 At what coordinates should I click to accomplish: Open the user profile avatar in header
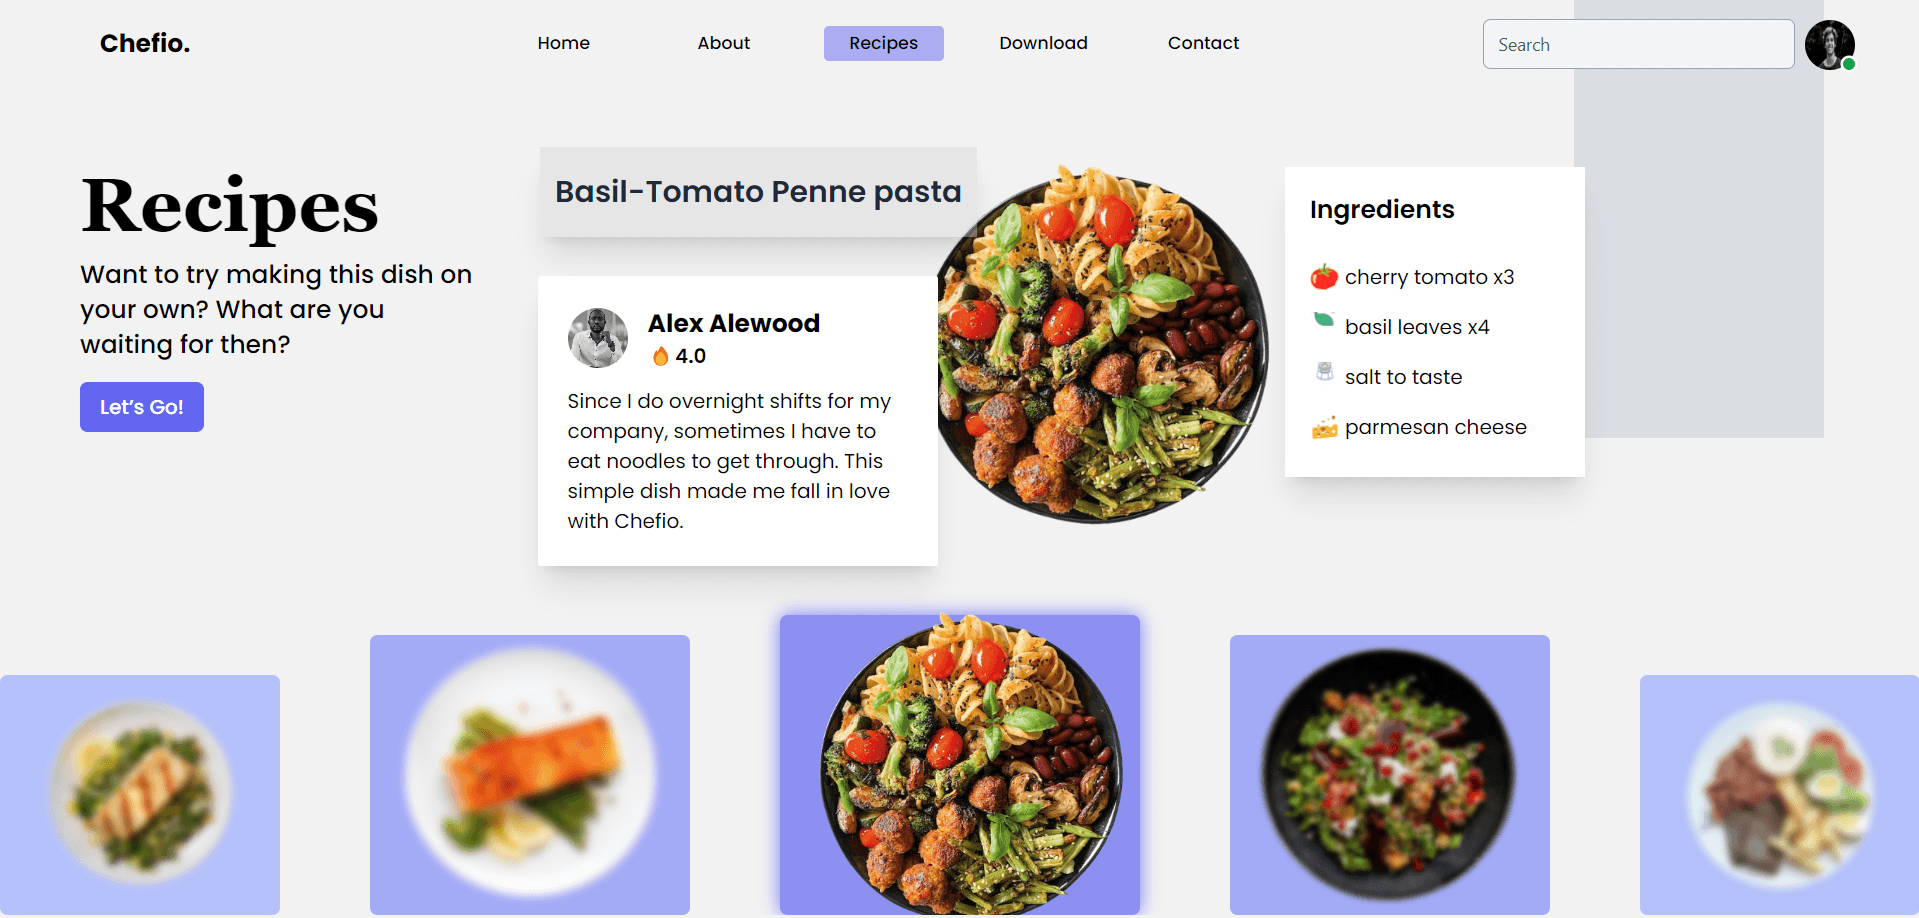tap(1830, 44)
